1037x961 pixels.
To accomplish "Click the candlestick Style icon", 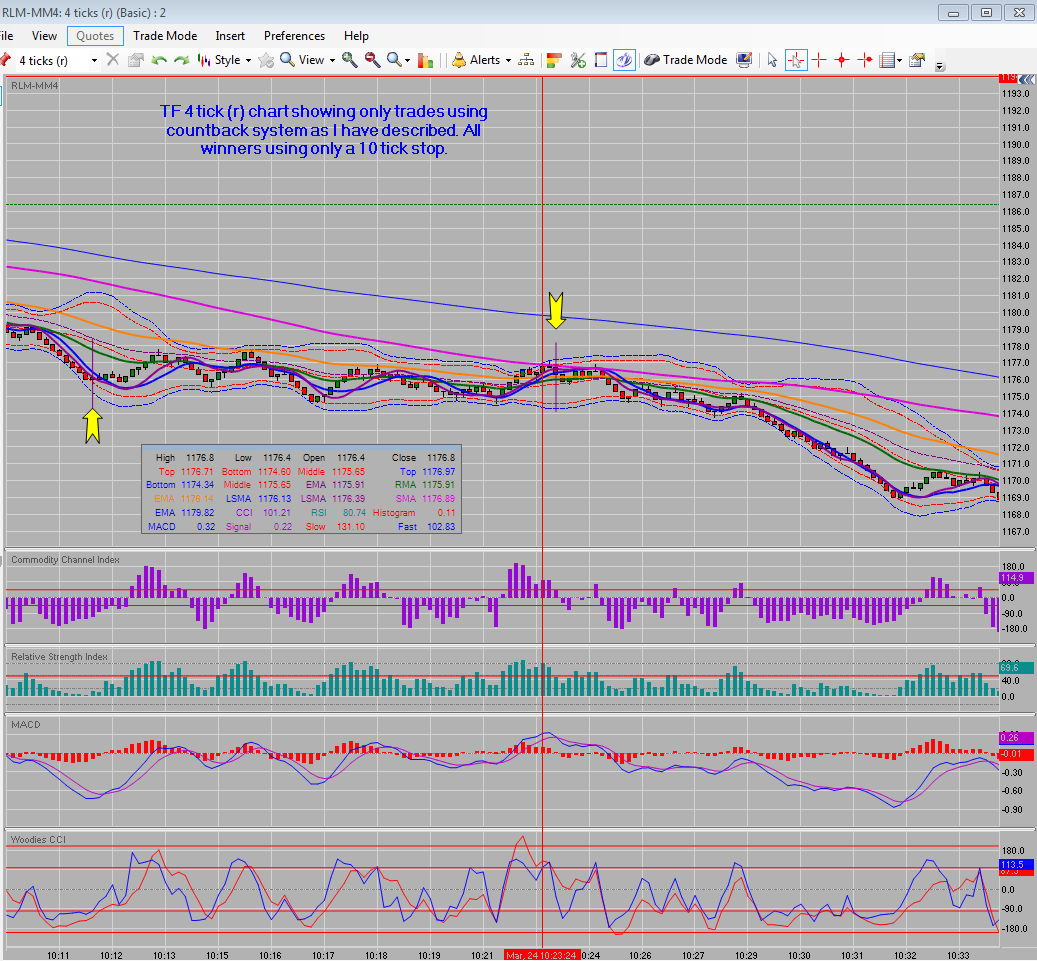I will tap(204, 60).
